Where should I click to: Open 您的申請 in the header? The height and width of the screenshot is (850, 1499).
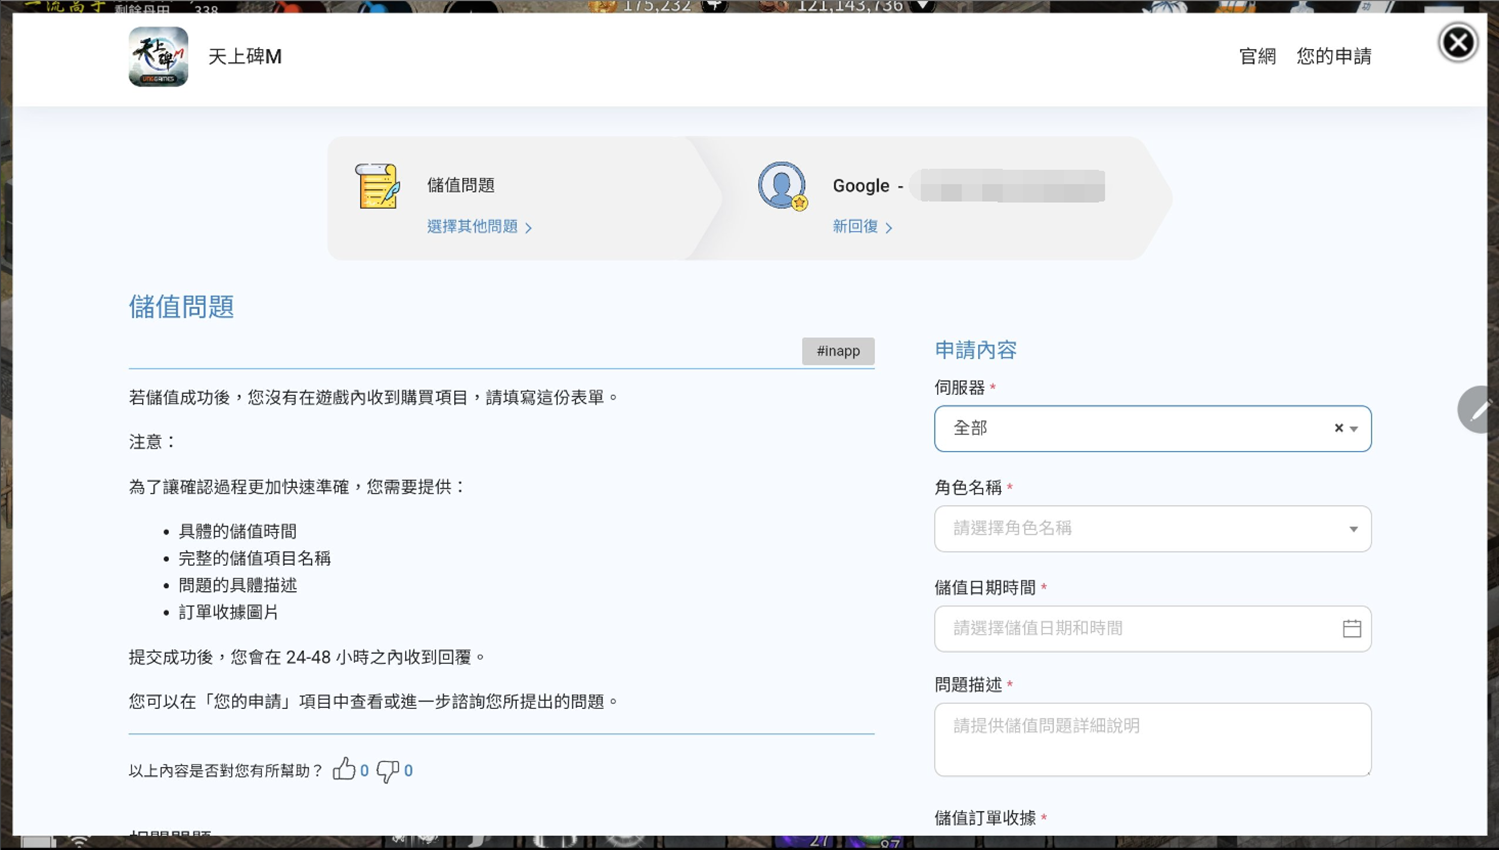click(x=1333, y=57)
